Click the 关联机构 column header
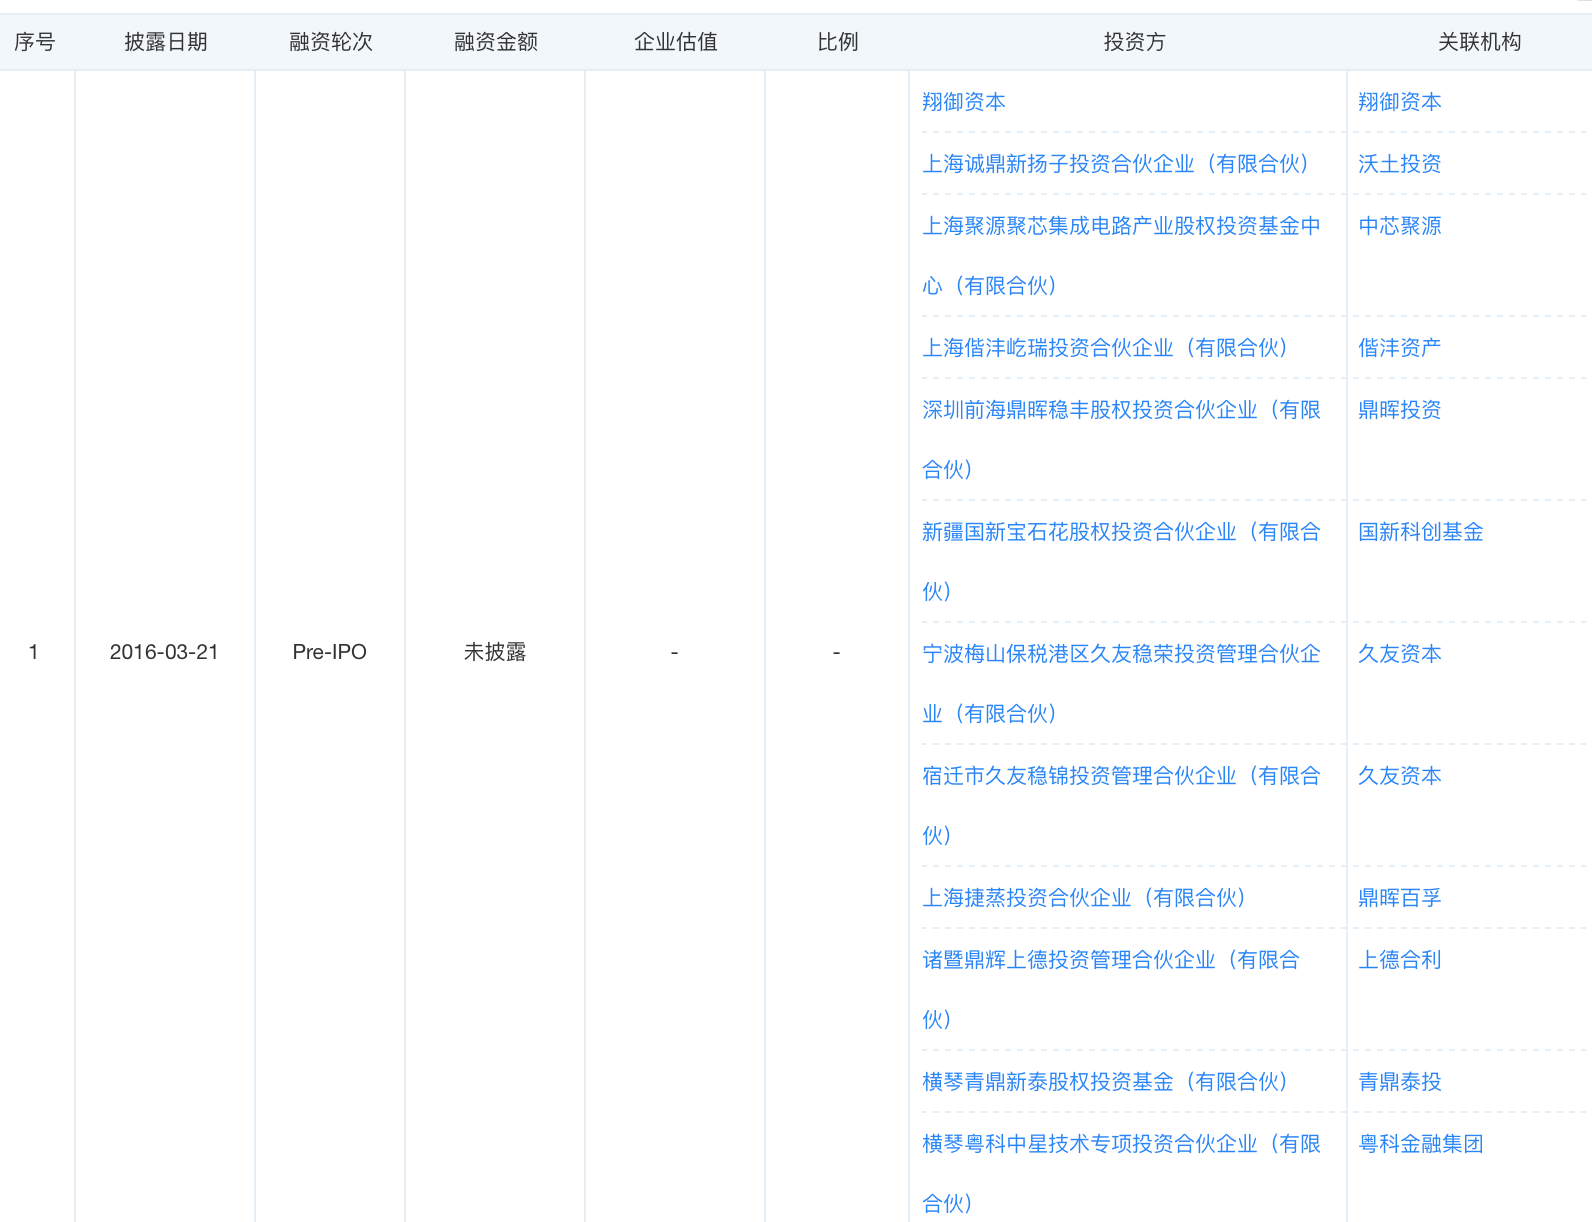1592x1222 pixels. pyautogui.click(x=1479, y=42)
